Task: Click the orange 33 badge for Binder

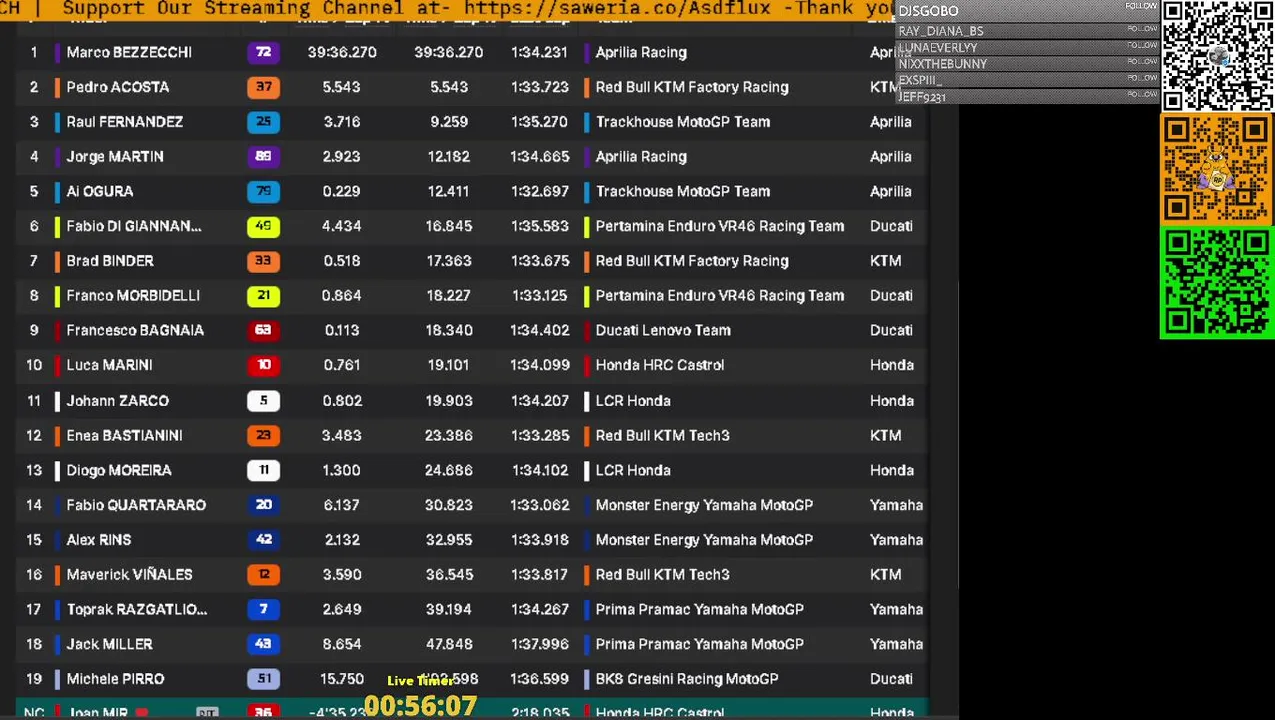Action: pos(264,261)
